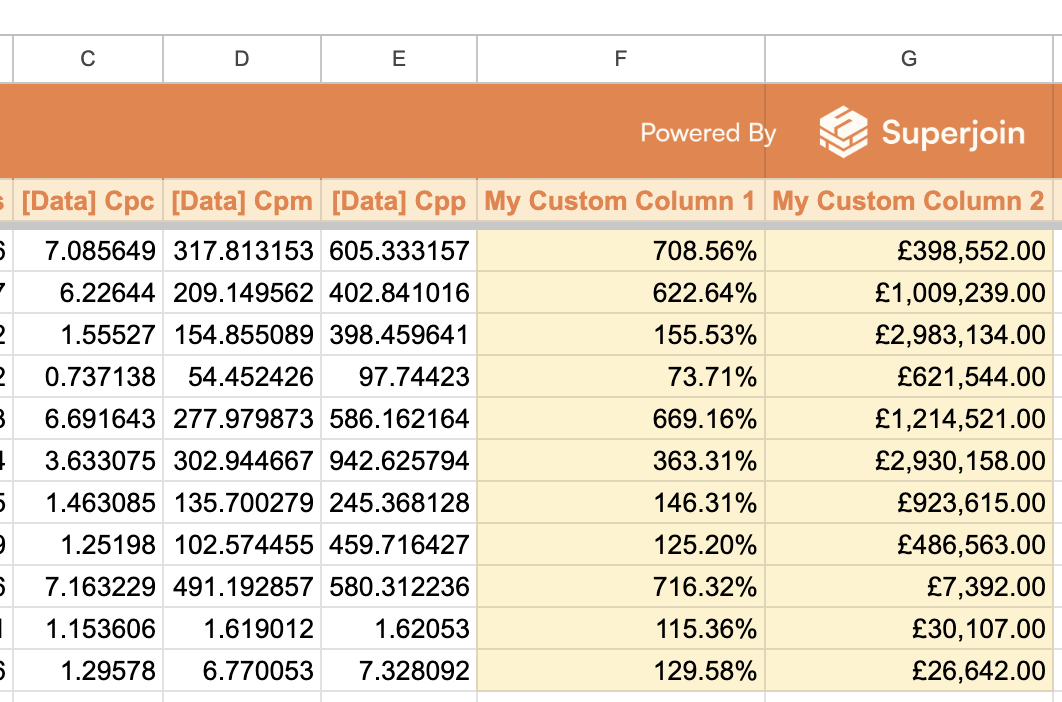Click the [Data] Cpp header cell

(x=399, y=201)
